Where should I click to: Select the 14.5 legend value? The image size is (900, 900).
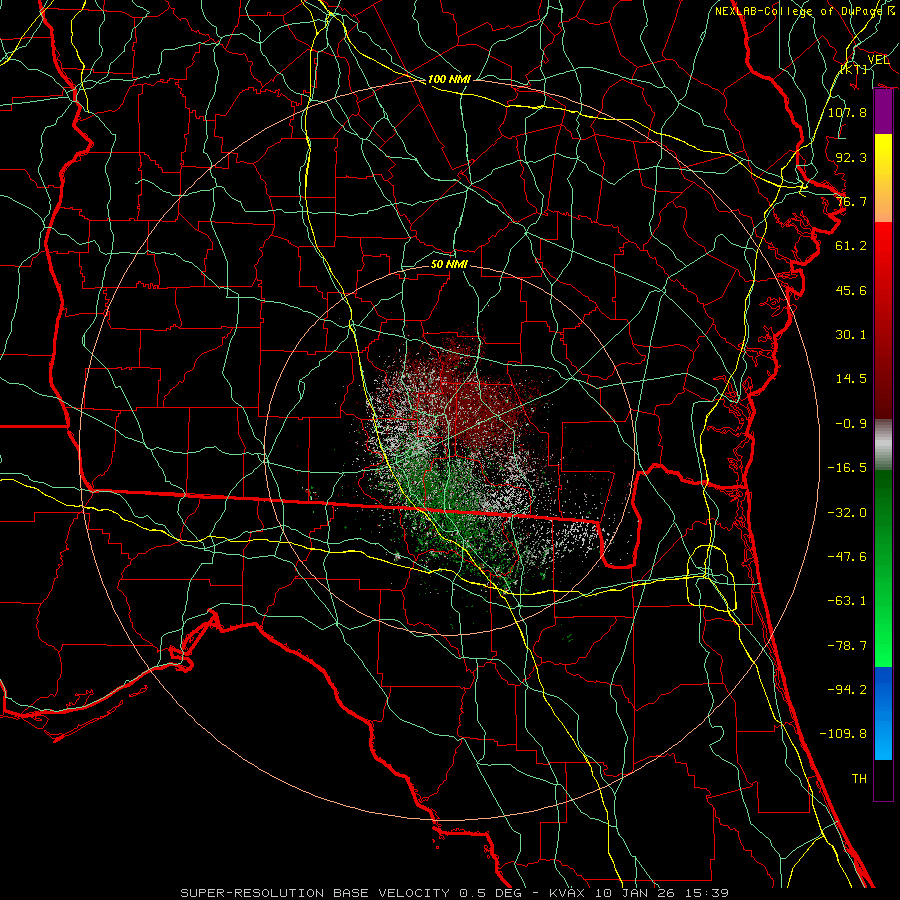(x=851, y=379)
